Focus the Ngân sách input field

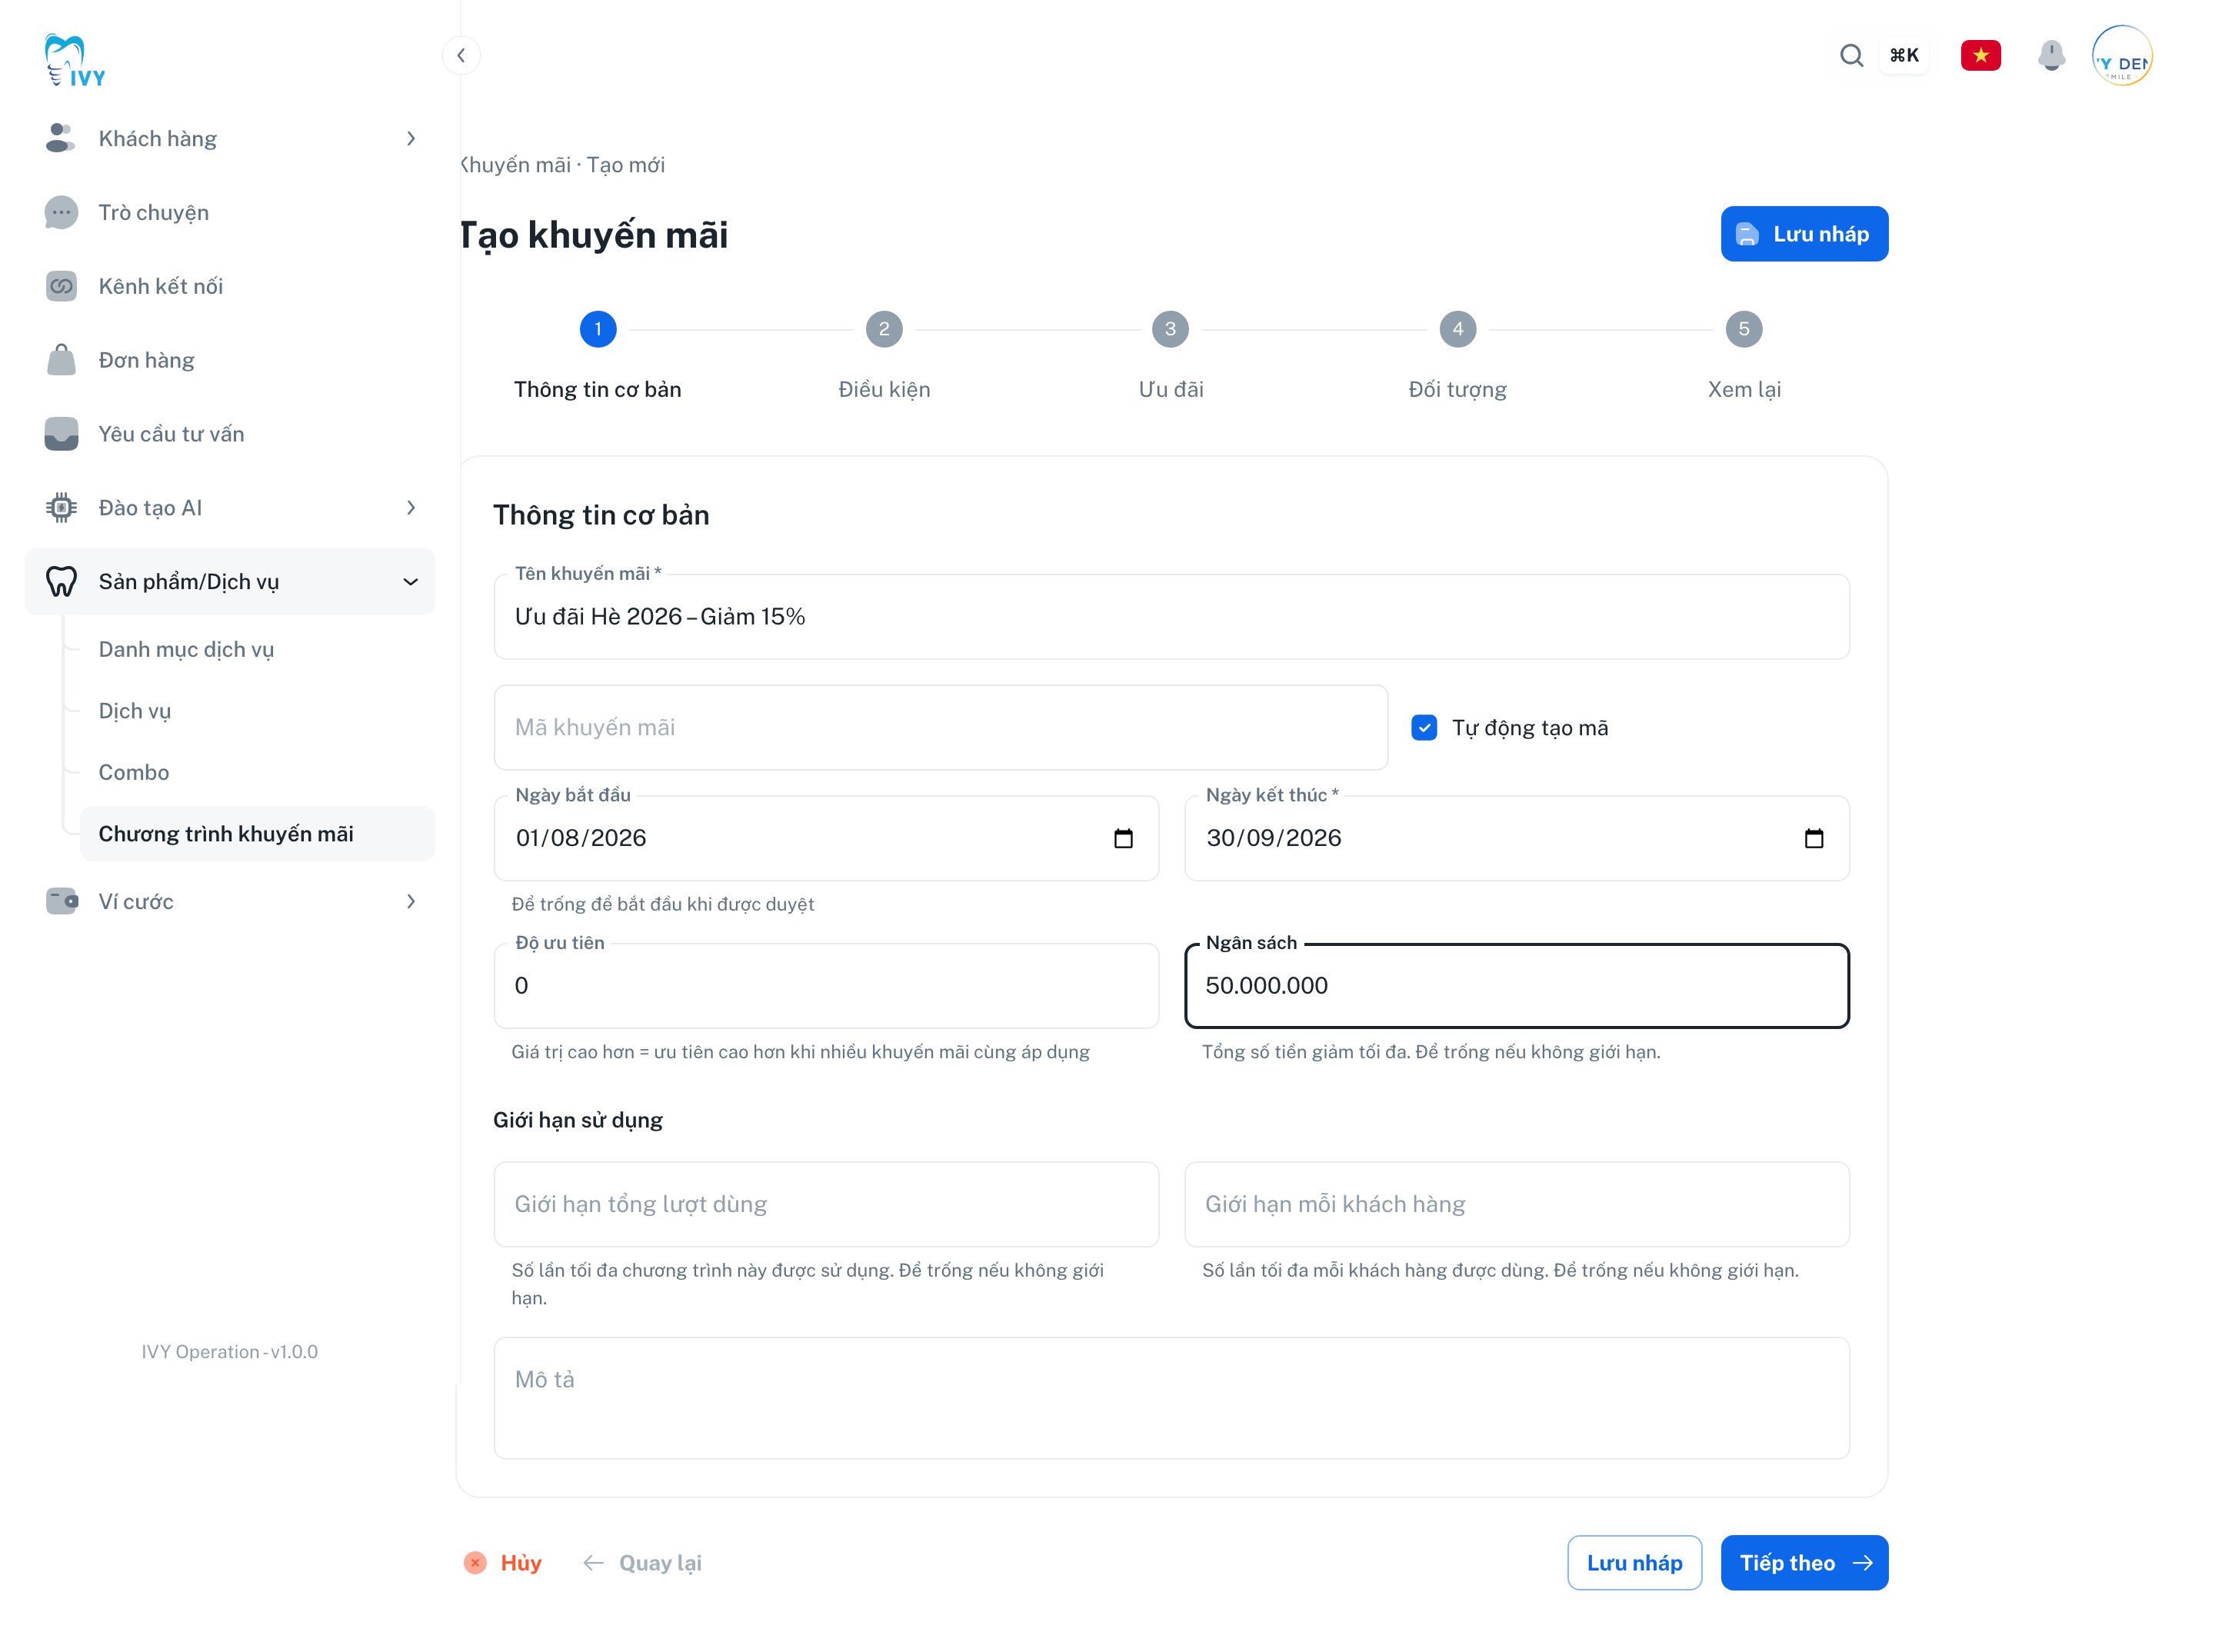pos(1516,985)
